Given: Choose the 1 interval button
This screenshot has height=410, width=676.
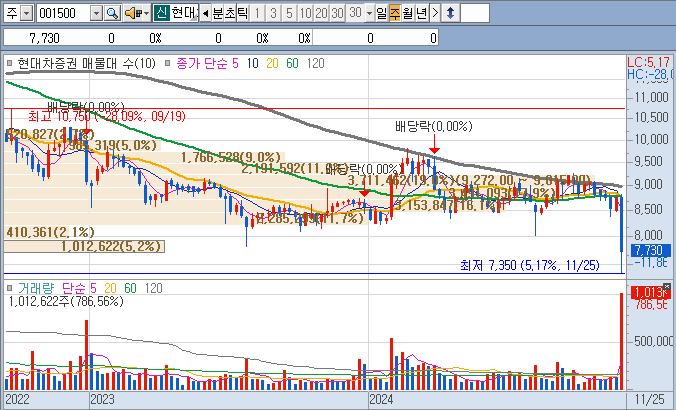Looking at the screenshot, I should coord(257,13).
